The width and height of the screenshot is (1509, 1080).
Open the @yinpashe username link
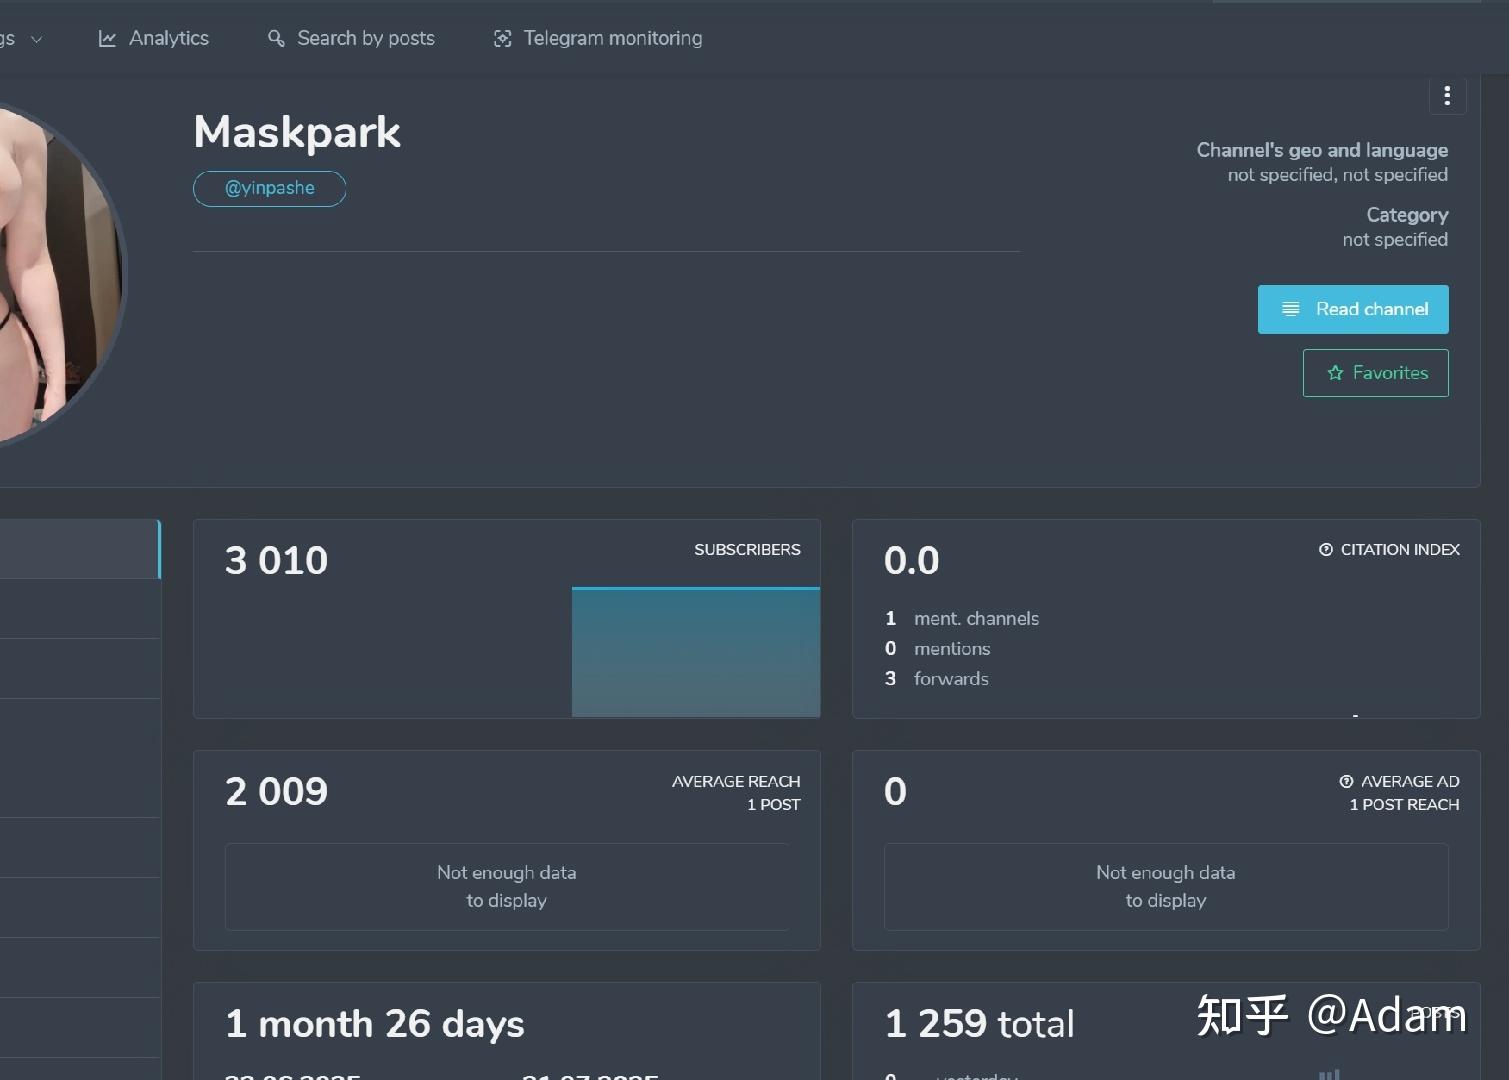[x=269, y=188]
